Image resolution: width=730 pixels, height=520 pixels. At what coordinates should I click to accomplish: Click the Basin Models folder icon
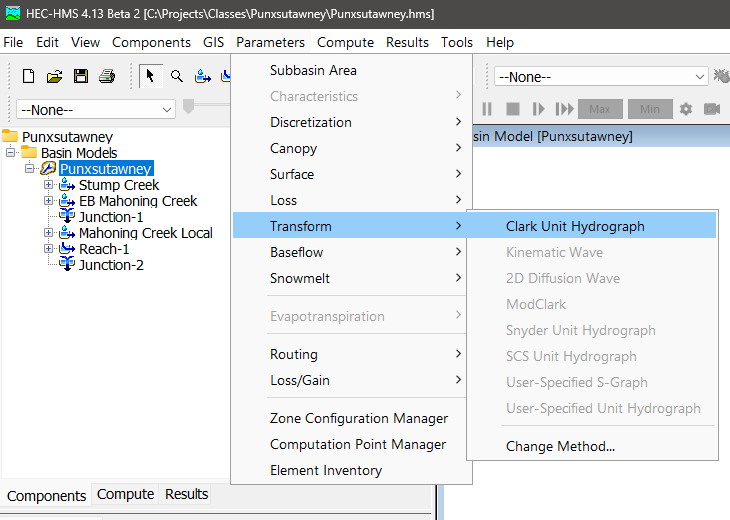29,152
